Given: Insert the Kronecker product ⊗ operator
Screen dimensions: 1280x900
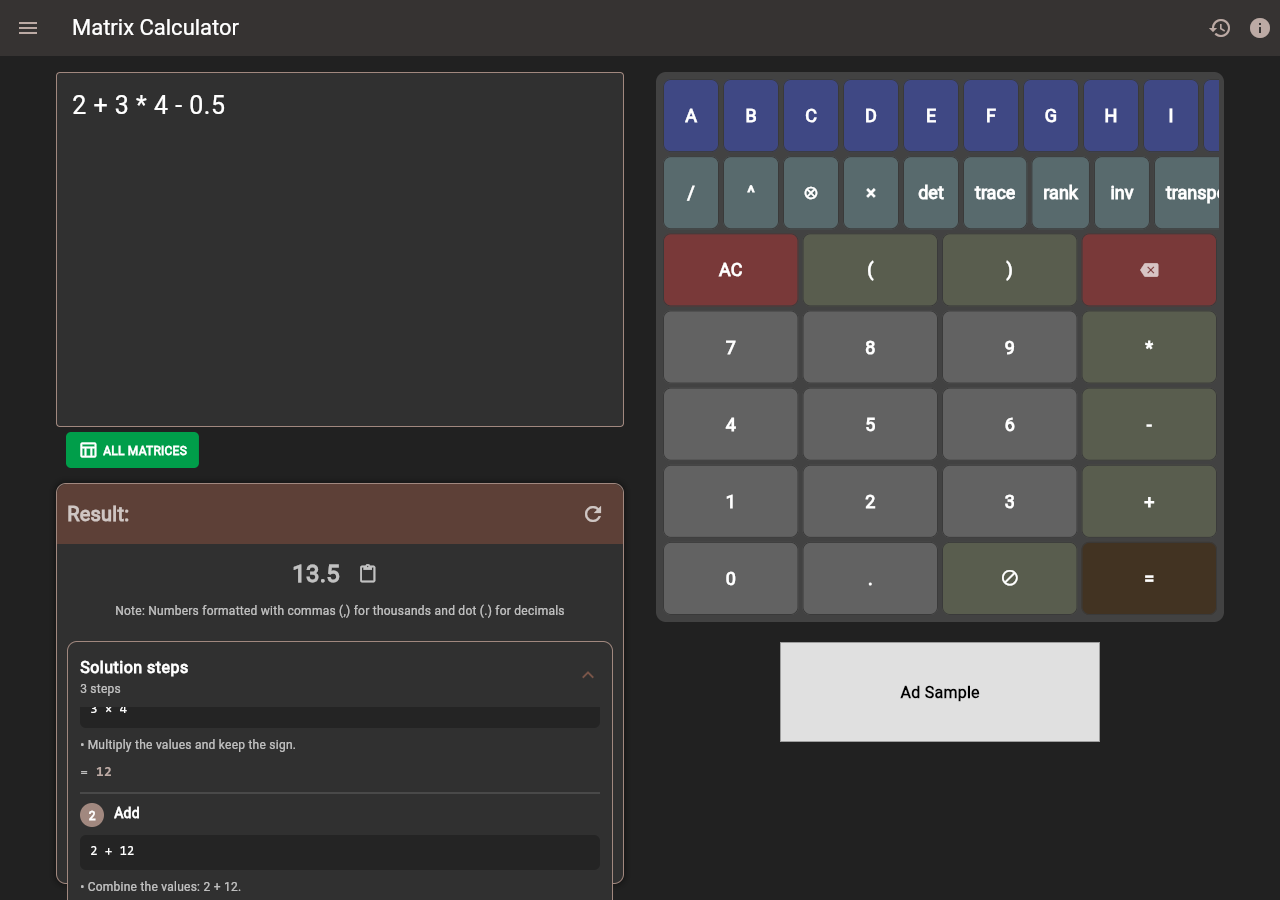Looking at the screenshot, I should (x=811, y=193).
